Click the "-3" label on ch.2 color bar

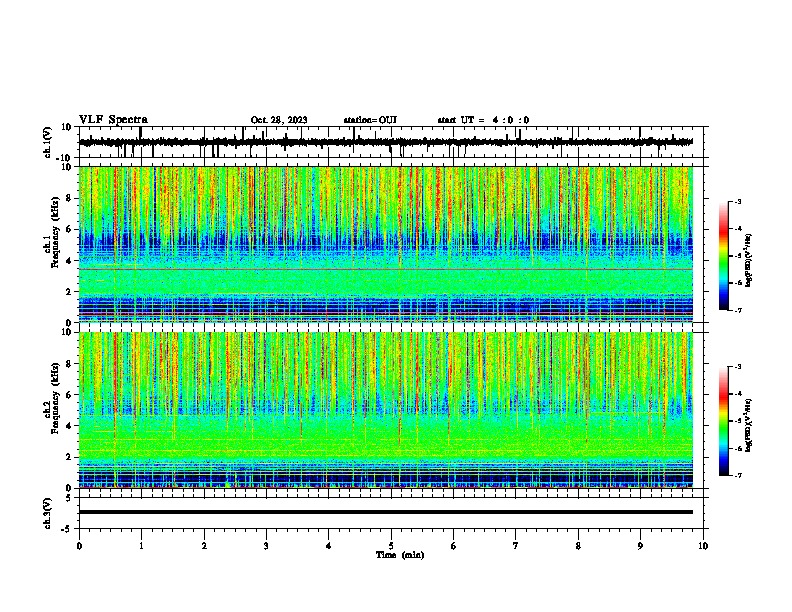point(737,367)
